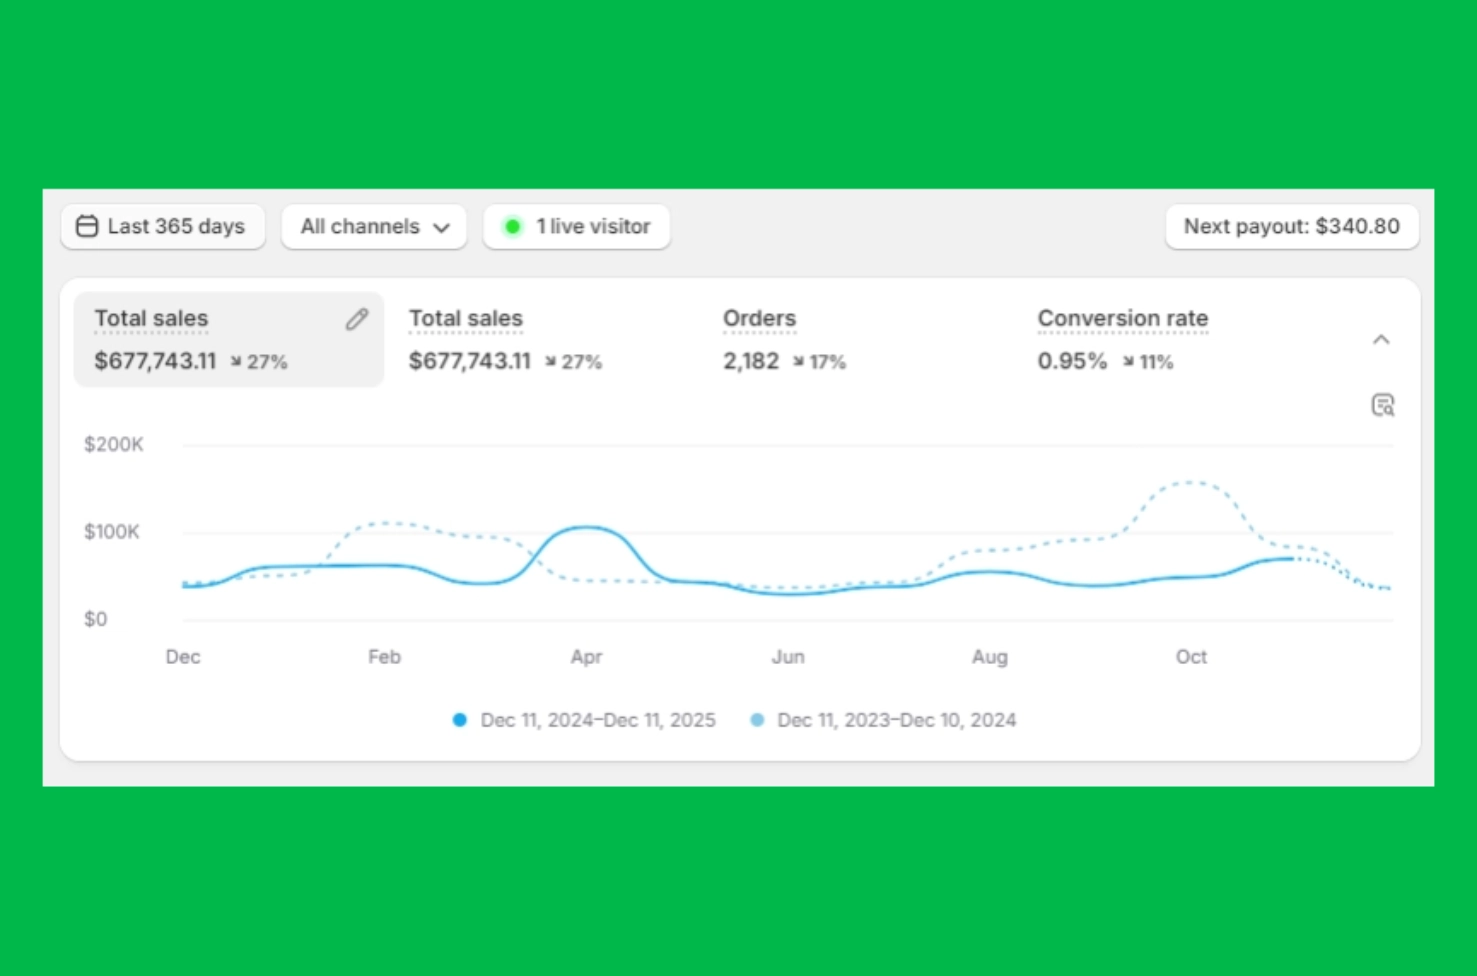This screenshot has width=1477, height=976.
Task: Open the Last 365 days date picker
Action: click(x=163, y=227)
